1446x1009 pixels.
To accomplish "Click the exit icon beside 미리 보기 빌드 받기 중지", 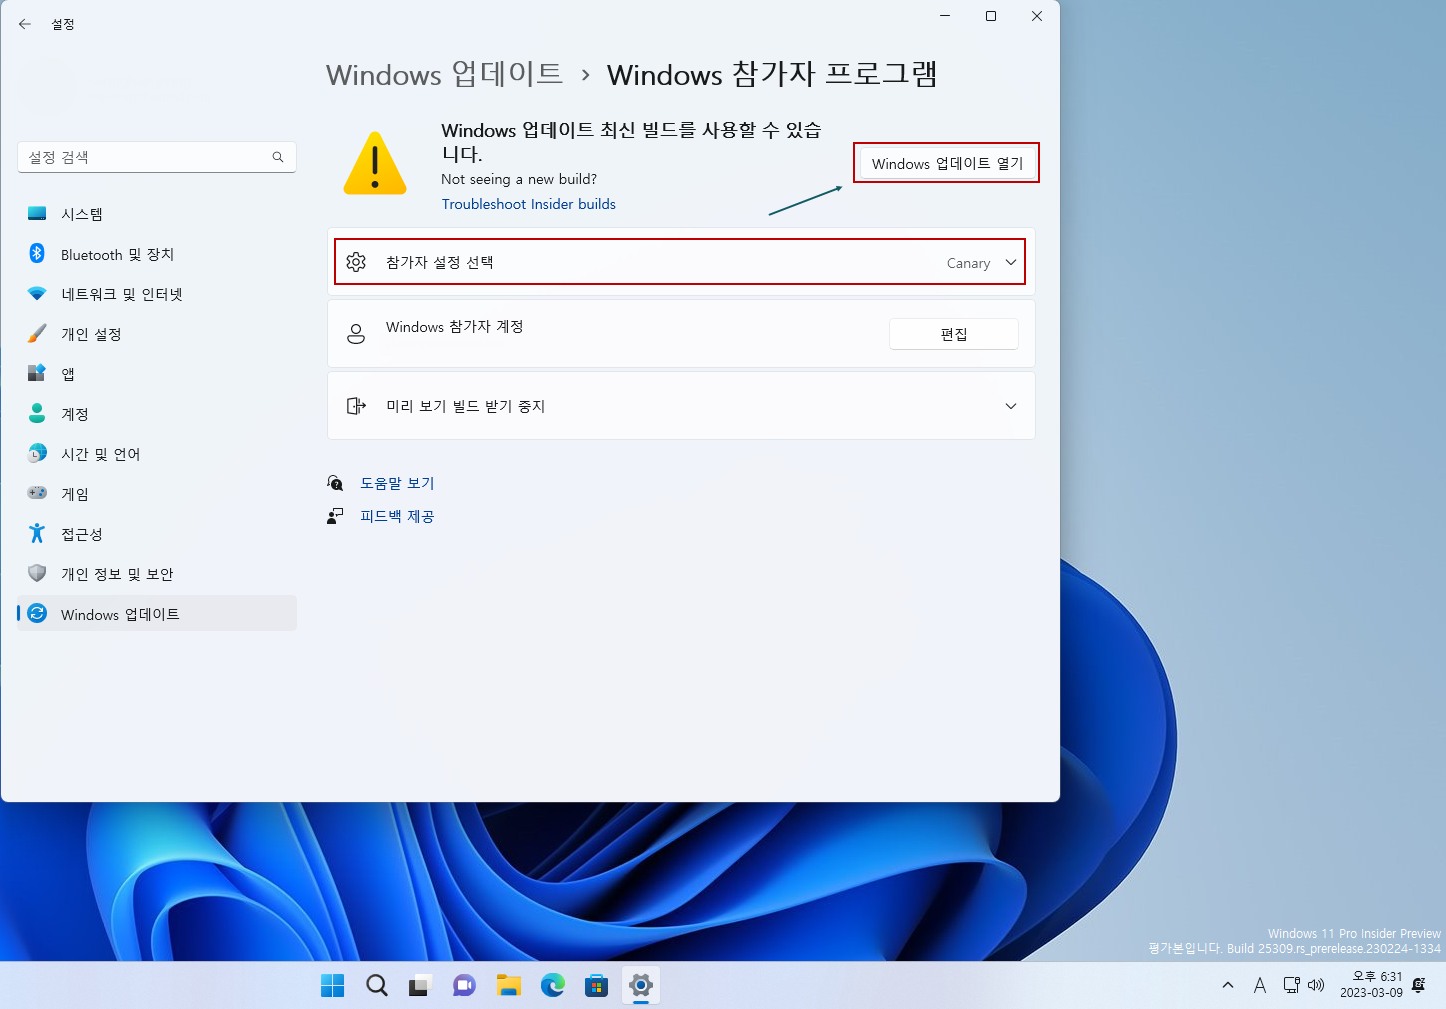I will 356,406.
